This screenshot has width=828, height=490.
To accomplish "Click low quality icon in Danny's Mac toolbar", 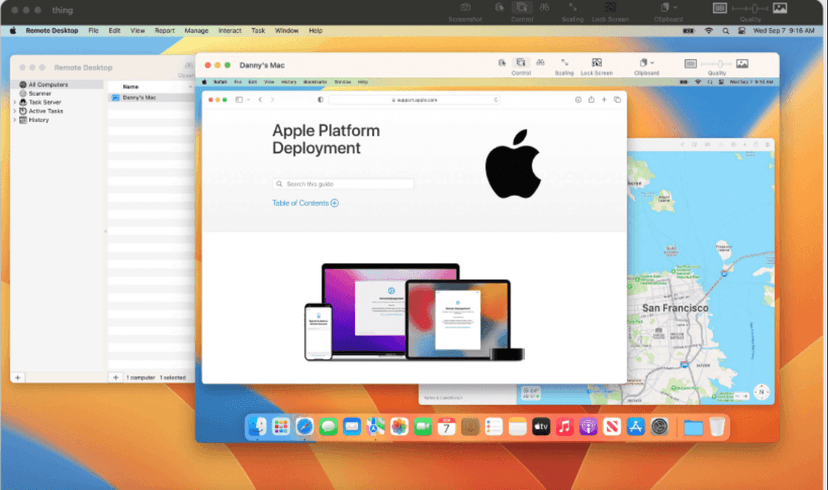I will click(690, 64).
